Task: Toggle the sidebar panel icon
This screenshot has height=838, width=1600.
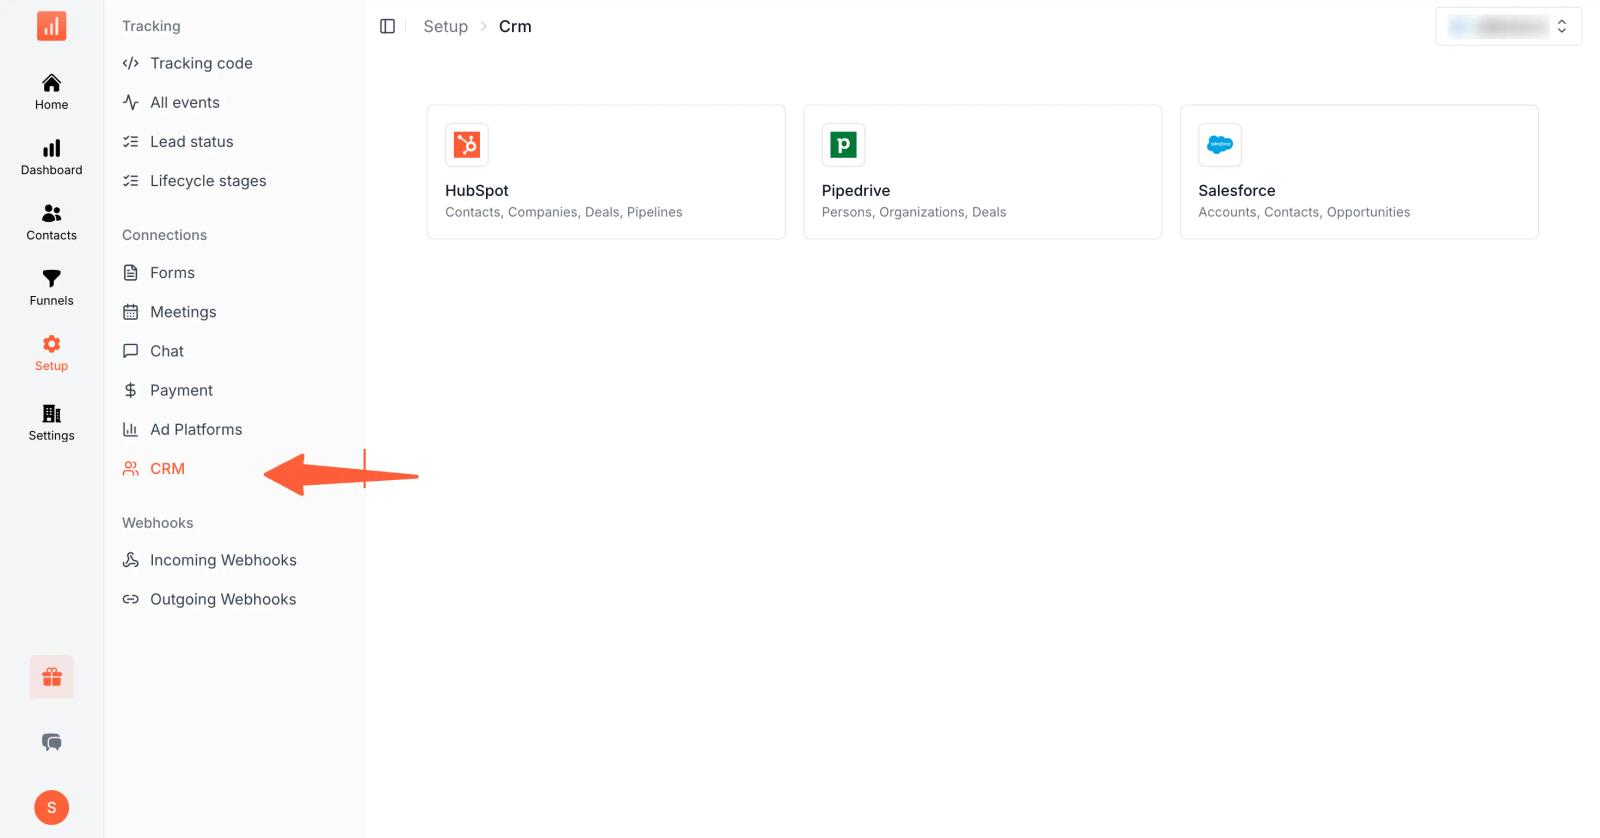Action: coord(388,26)
